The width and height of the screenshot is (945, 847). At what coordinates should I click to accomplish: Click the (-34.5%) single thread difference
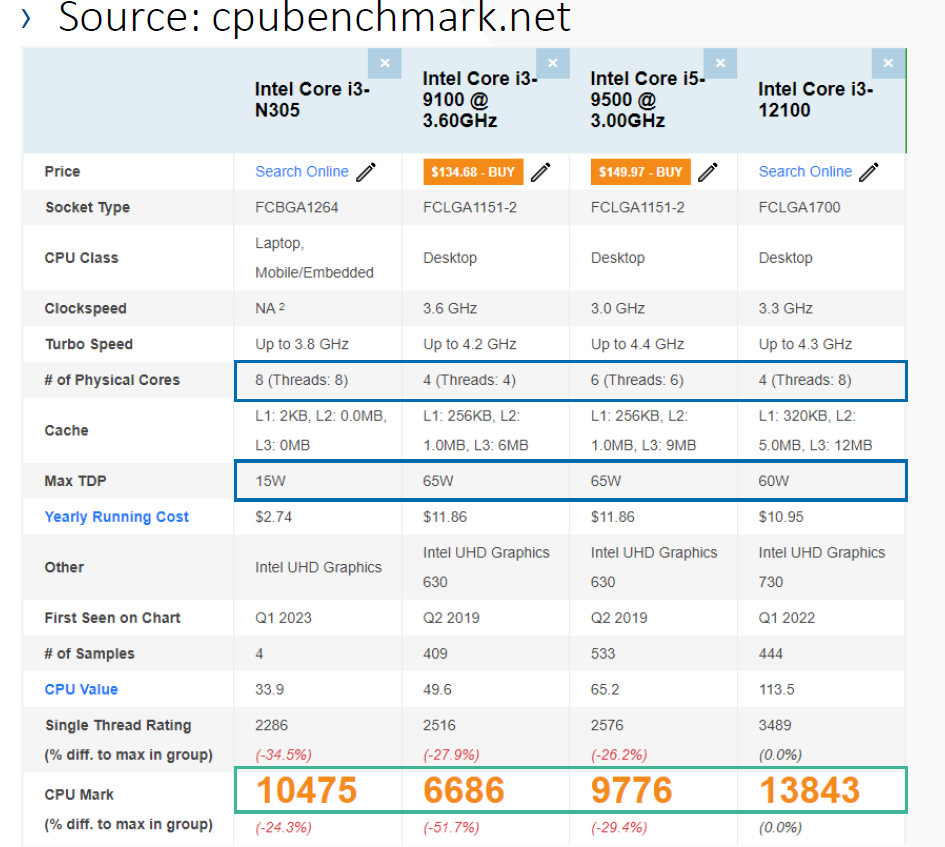pyautogui.click(x=283, y=755)
